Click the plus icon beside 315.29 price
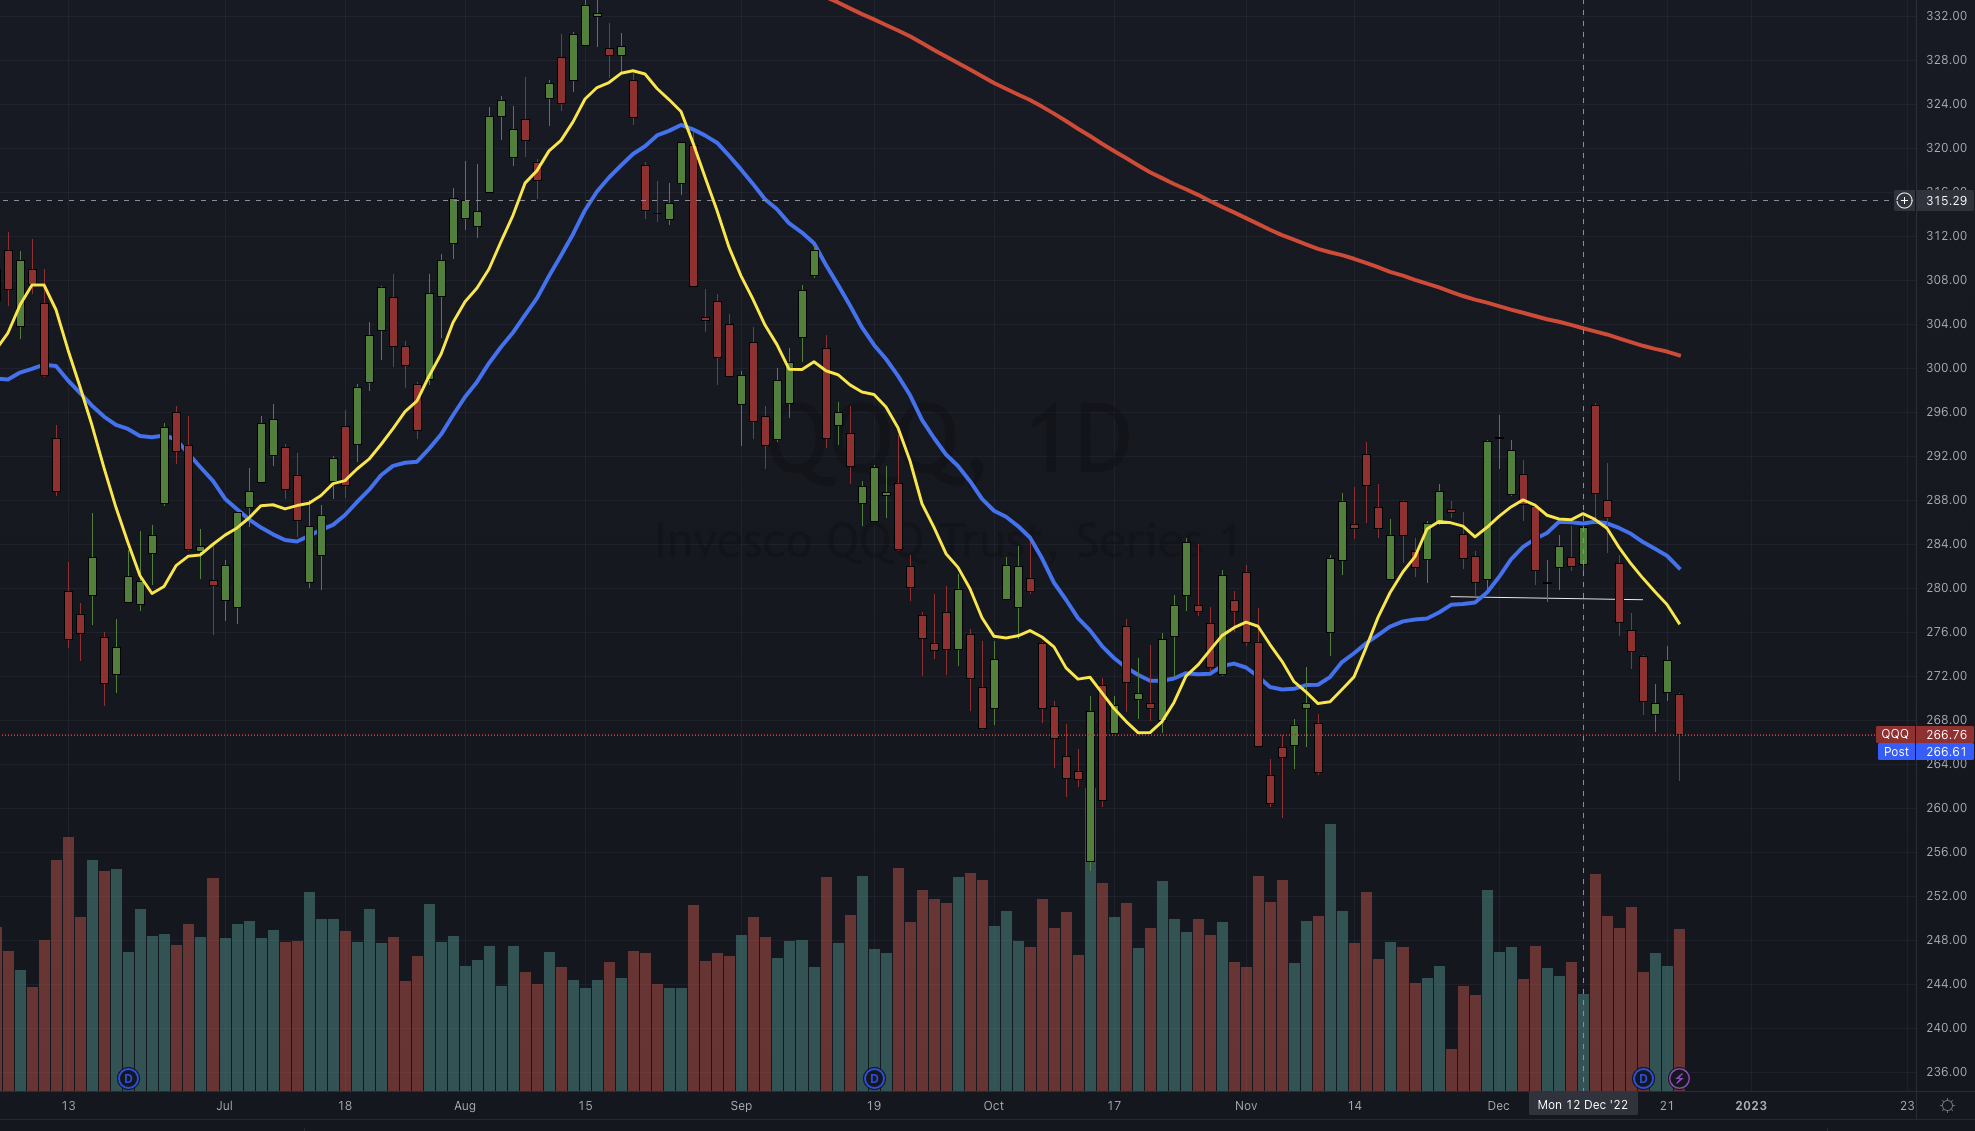The image size is (1975, 1131). click(1905, 200)
